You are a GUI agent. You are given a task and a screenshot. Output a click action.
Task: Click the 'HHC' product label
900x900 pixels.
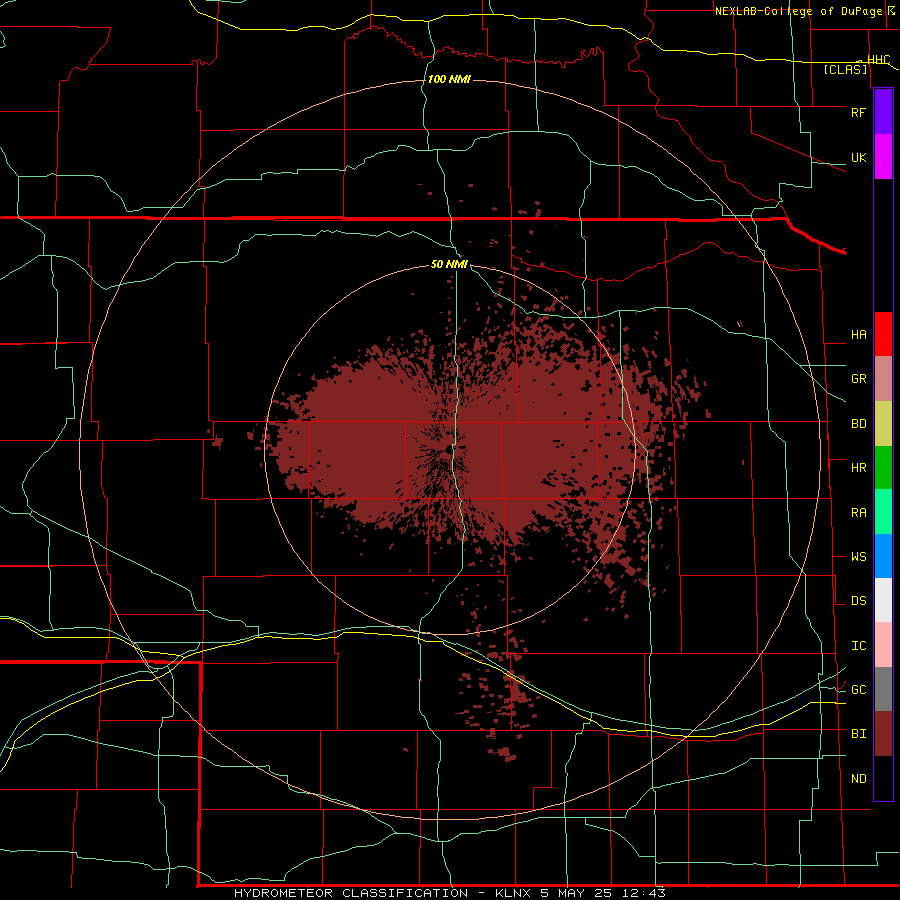point(878,60)
